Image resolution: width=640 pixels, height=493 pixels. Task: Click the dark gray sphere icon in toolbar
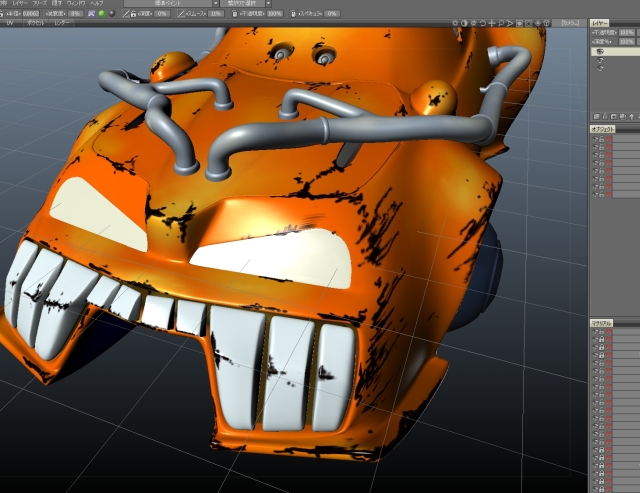coord(110,13)
